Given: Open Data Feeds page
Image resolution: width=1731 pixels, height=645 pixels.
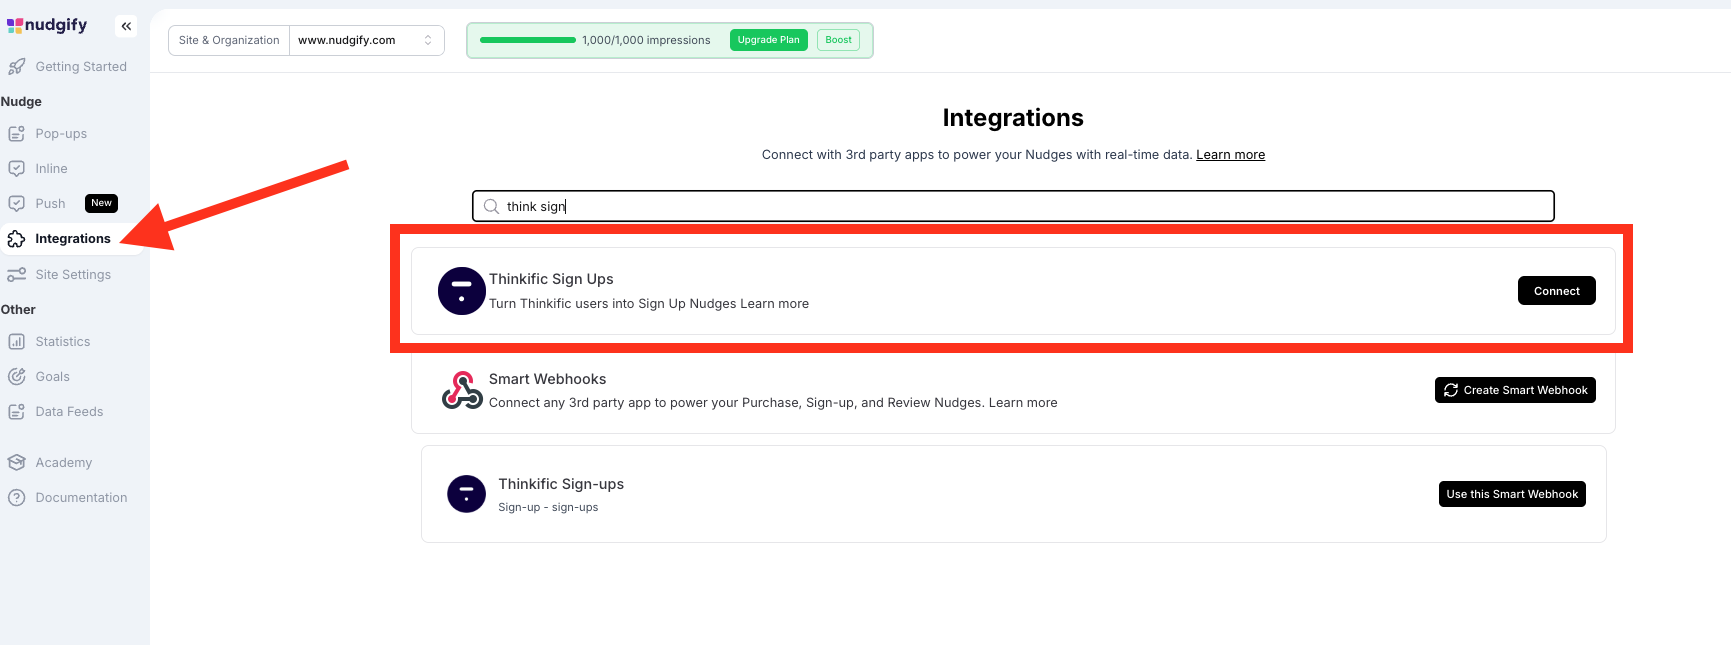Looking at the screenshot, I should pyautogui.click(x=69, y=412).
